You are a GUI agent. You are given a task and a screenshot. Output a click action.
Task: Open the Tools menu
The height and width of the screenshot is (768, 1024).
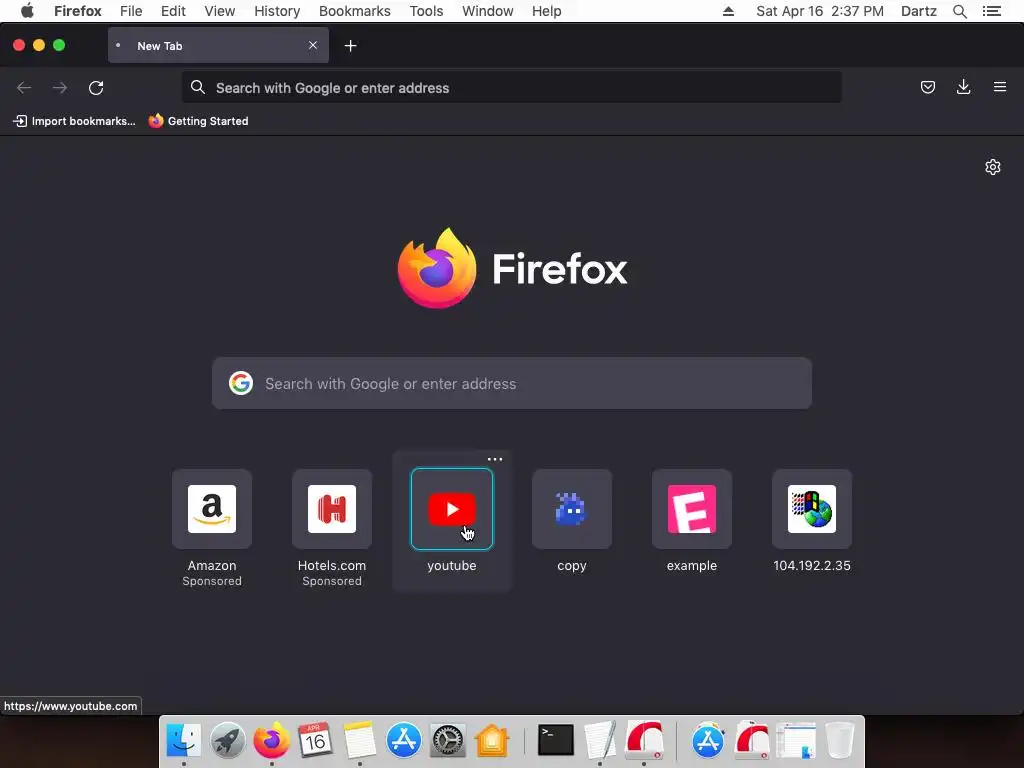(x=426, y=11)
